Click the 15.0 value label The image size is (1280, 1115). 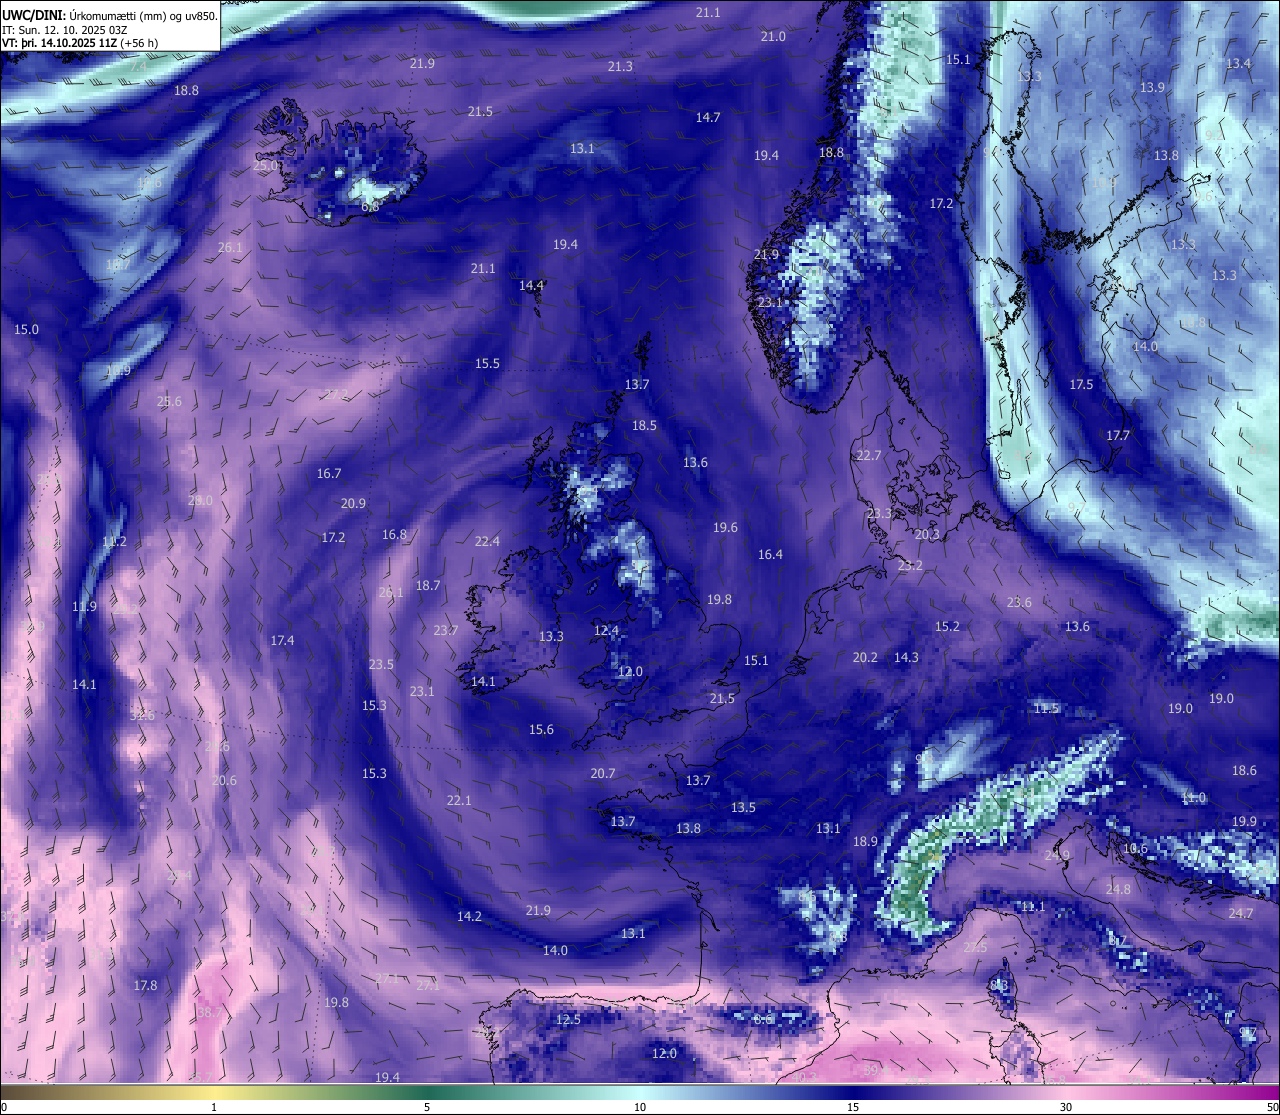pyautogui.click(x=26, y=329)
